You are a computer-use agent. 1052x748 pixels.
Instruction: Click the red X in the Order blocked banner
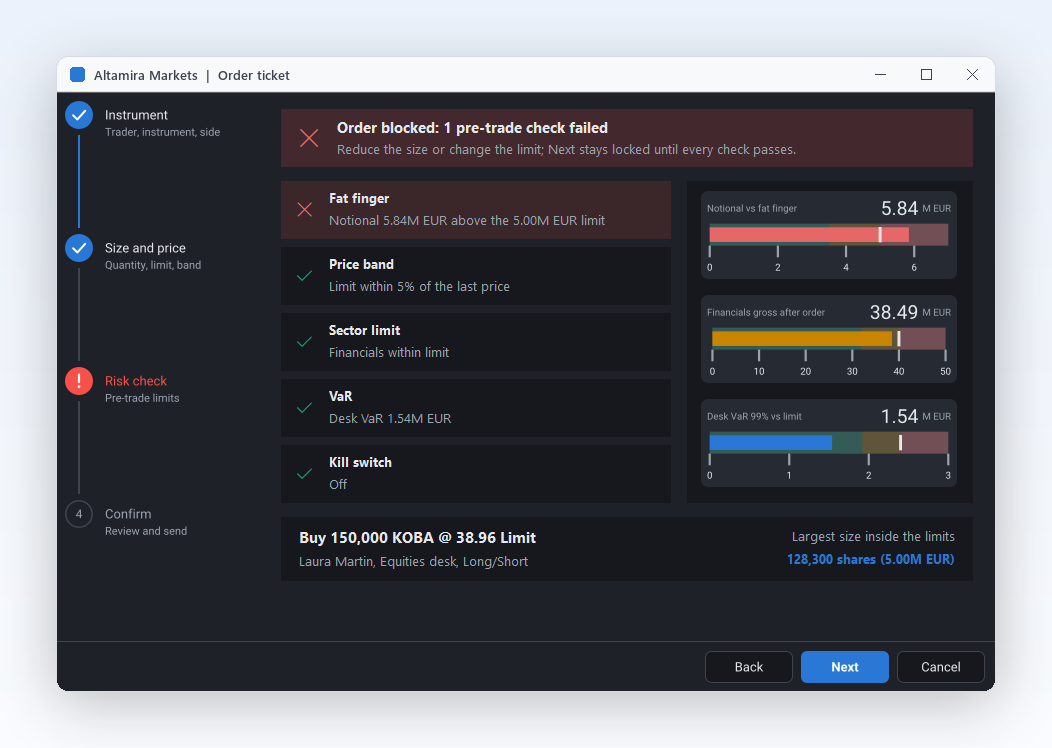tap(309, 138)
